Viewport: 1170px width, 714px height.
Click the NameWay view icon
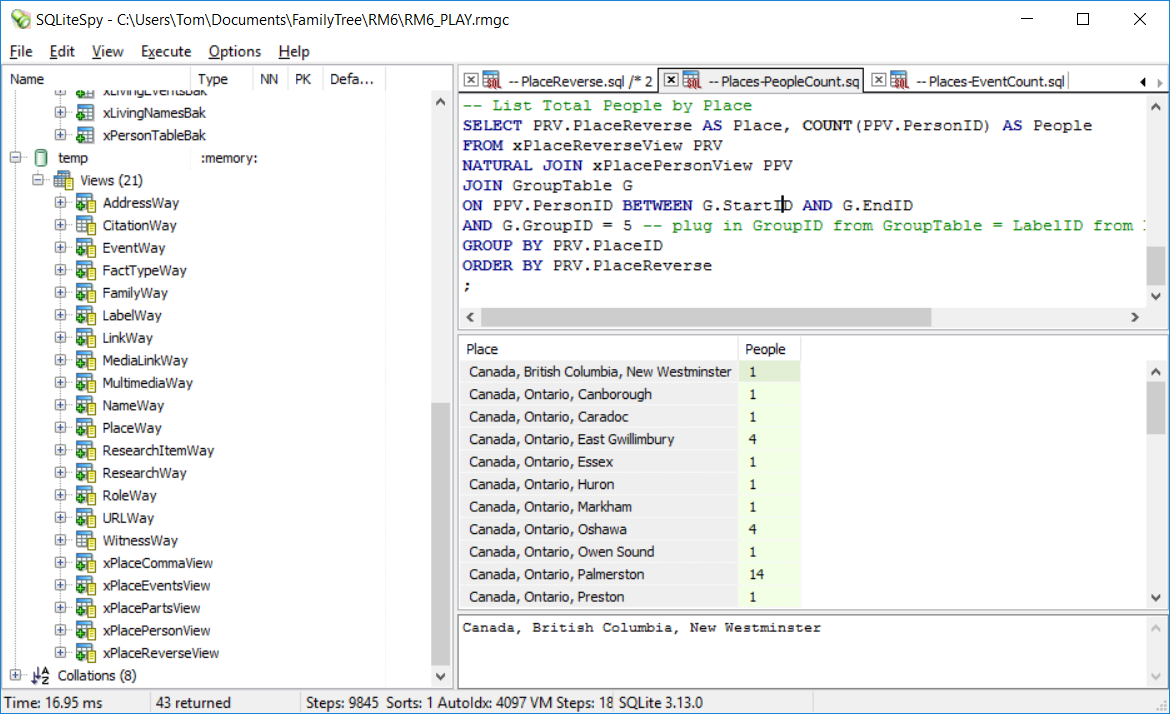(86, 405)
